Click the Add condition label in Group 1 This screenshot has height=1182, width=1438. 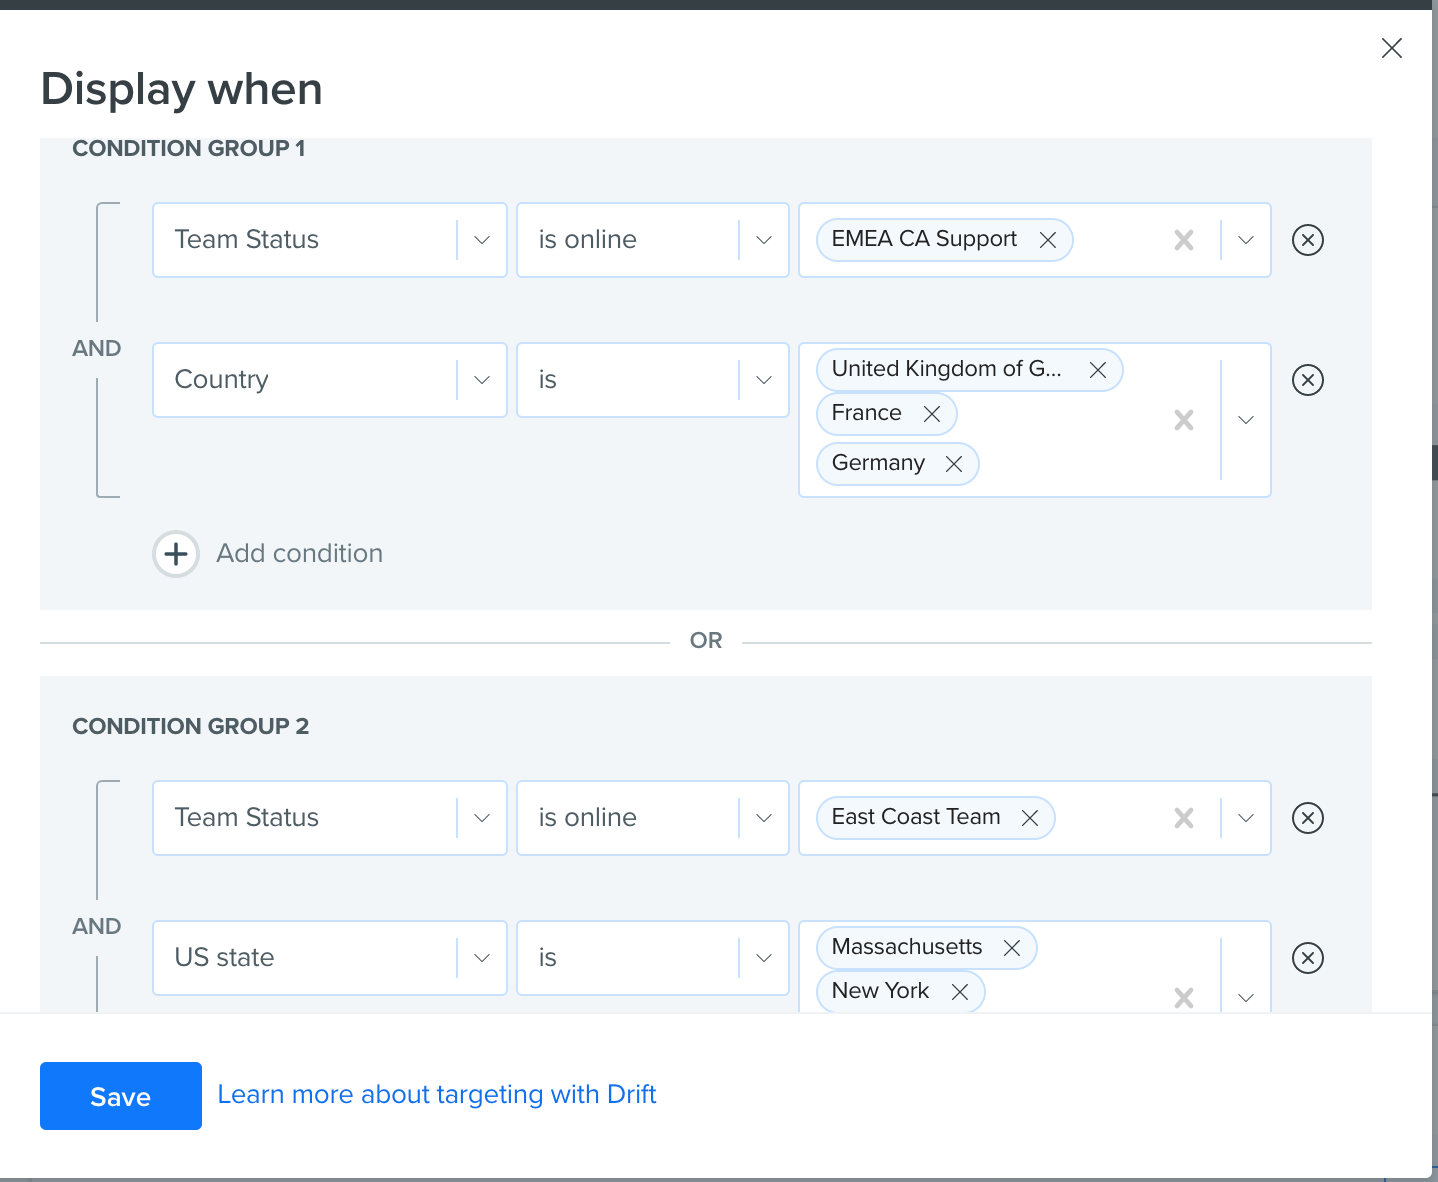(x=300, y=554)
